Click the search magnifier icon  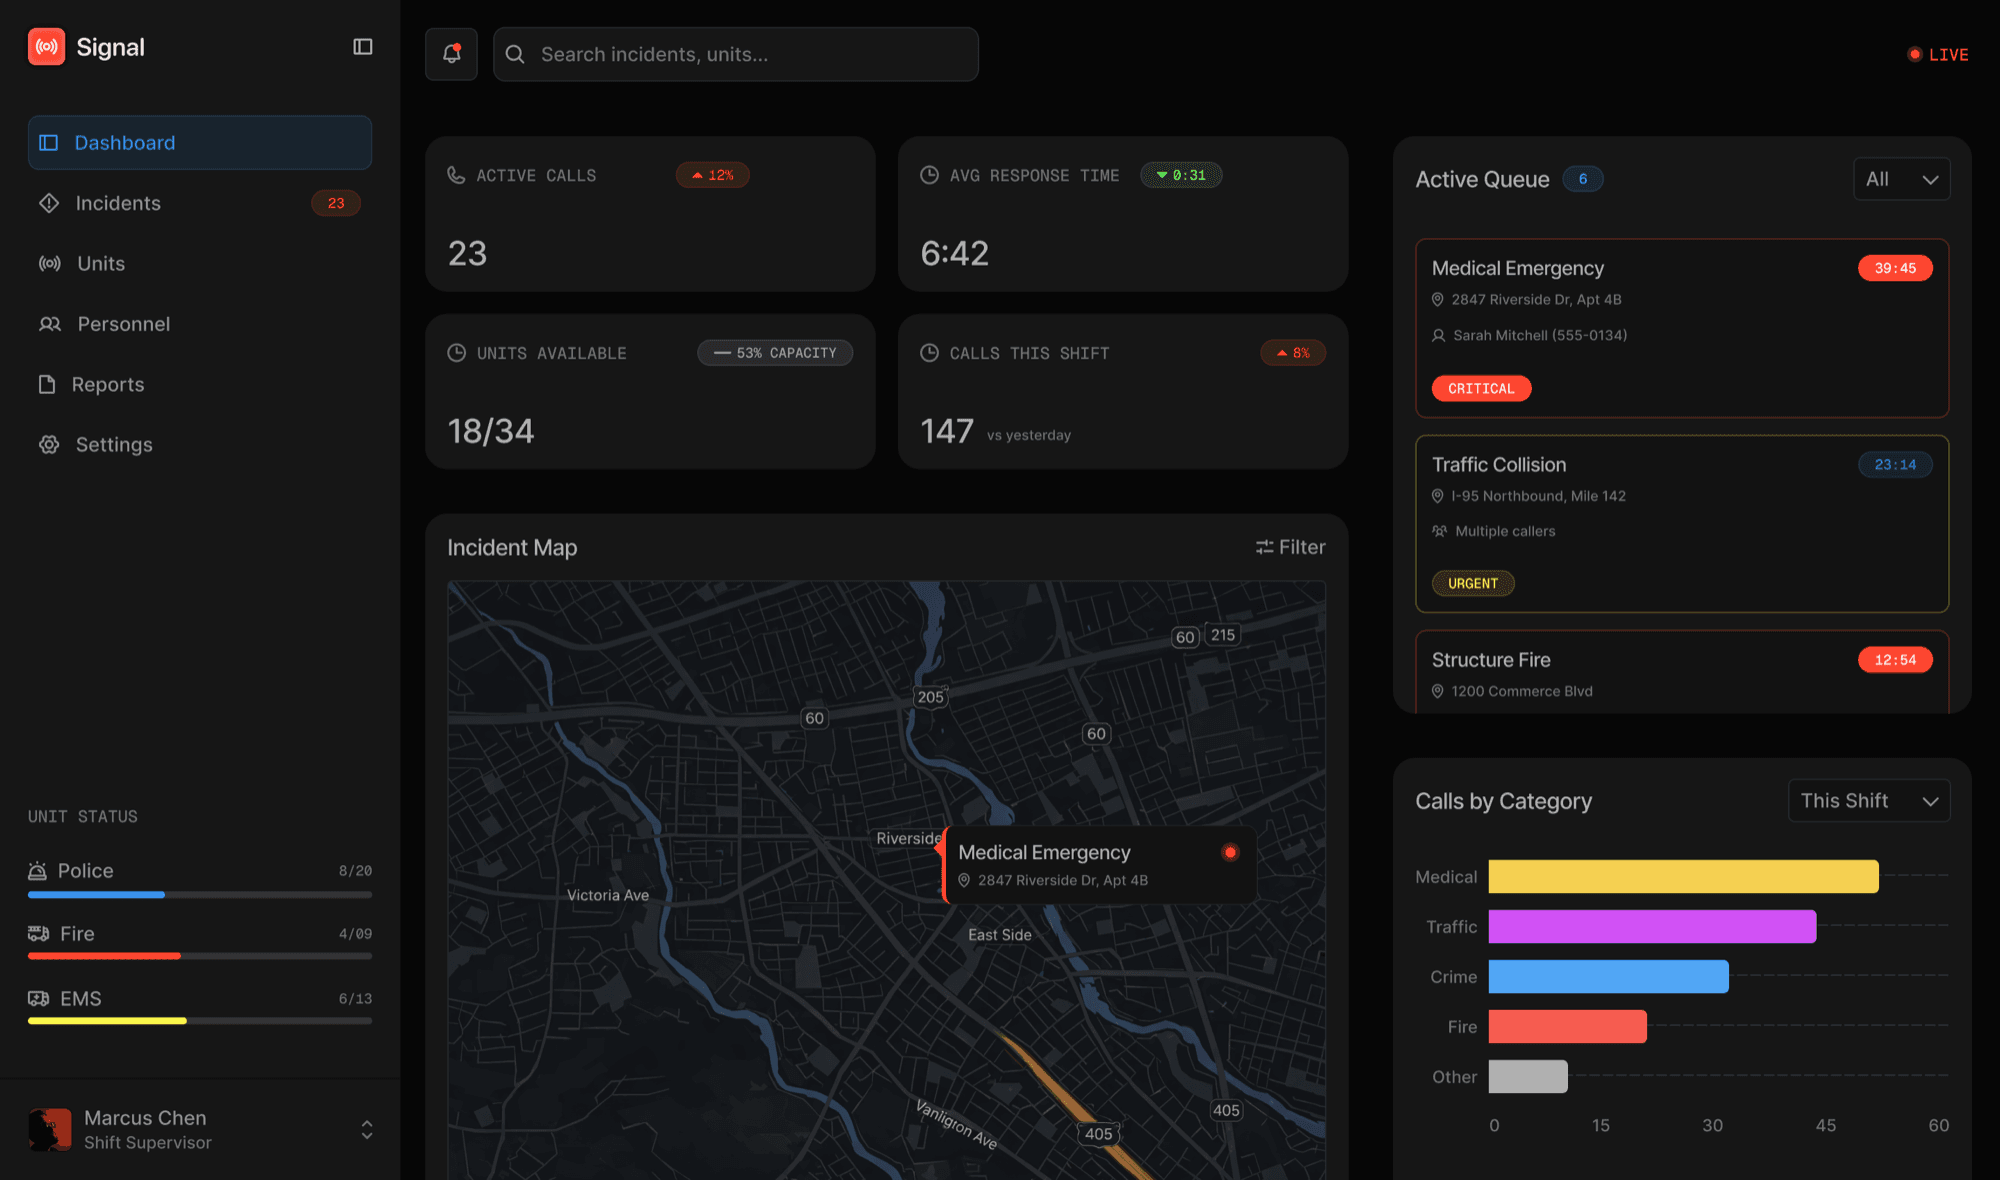click(515, 54)
